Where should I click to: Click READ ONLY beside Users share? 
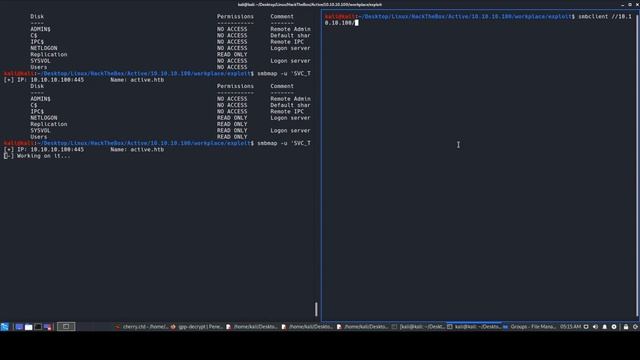click(232, 137)
